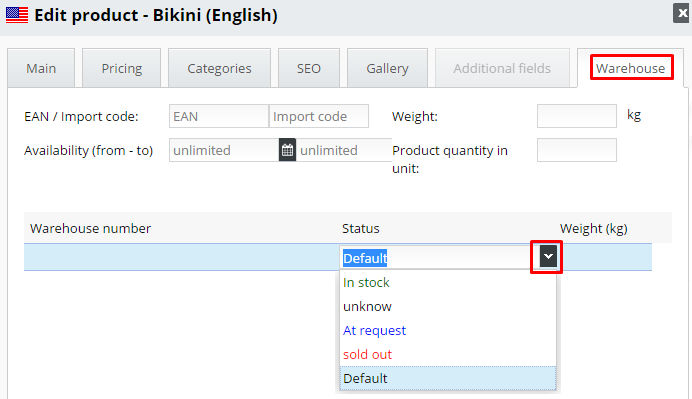
Task: Switch to the Main tab
Action: tap(41, 68)
